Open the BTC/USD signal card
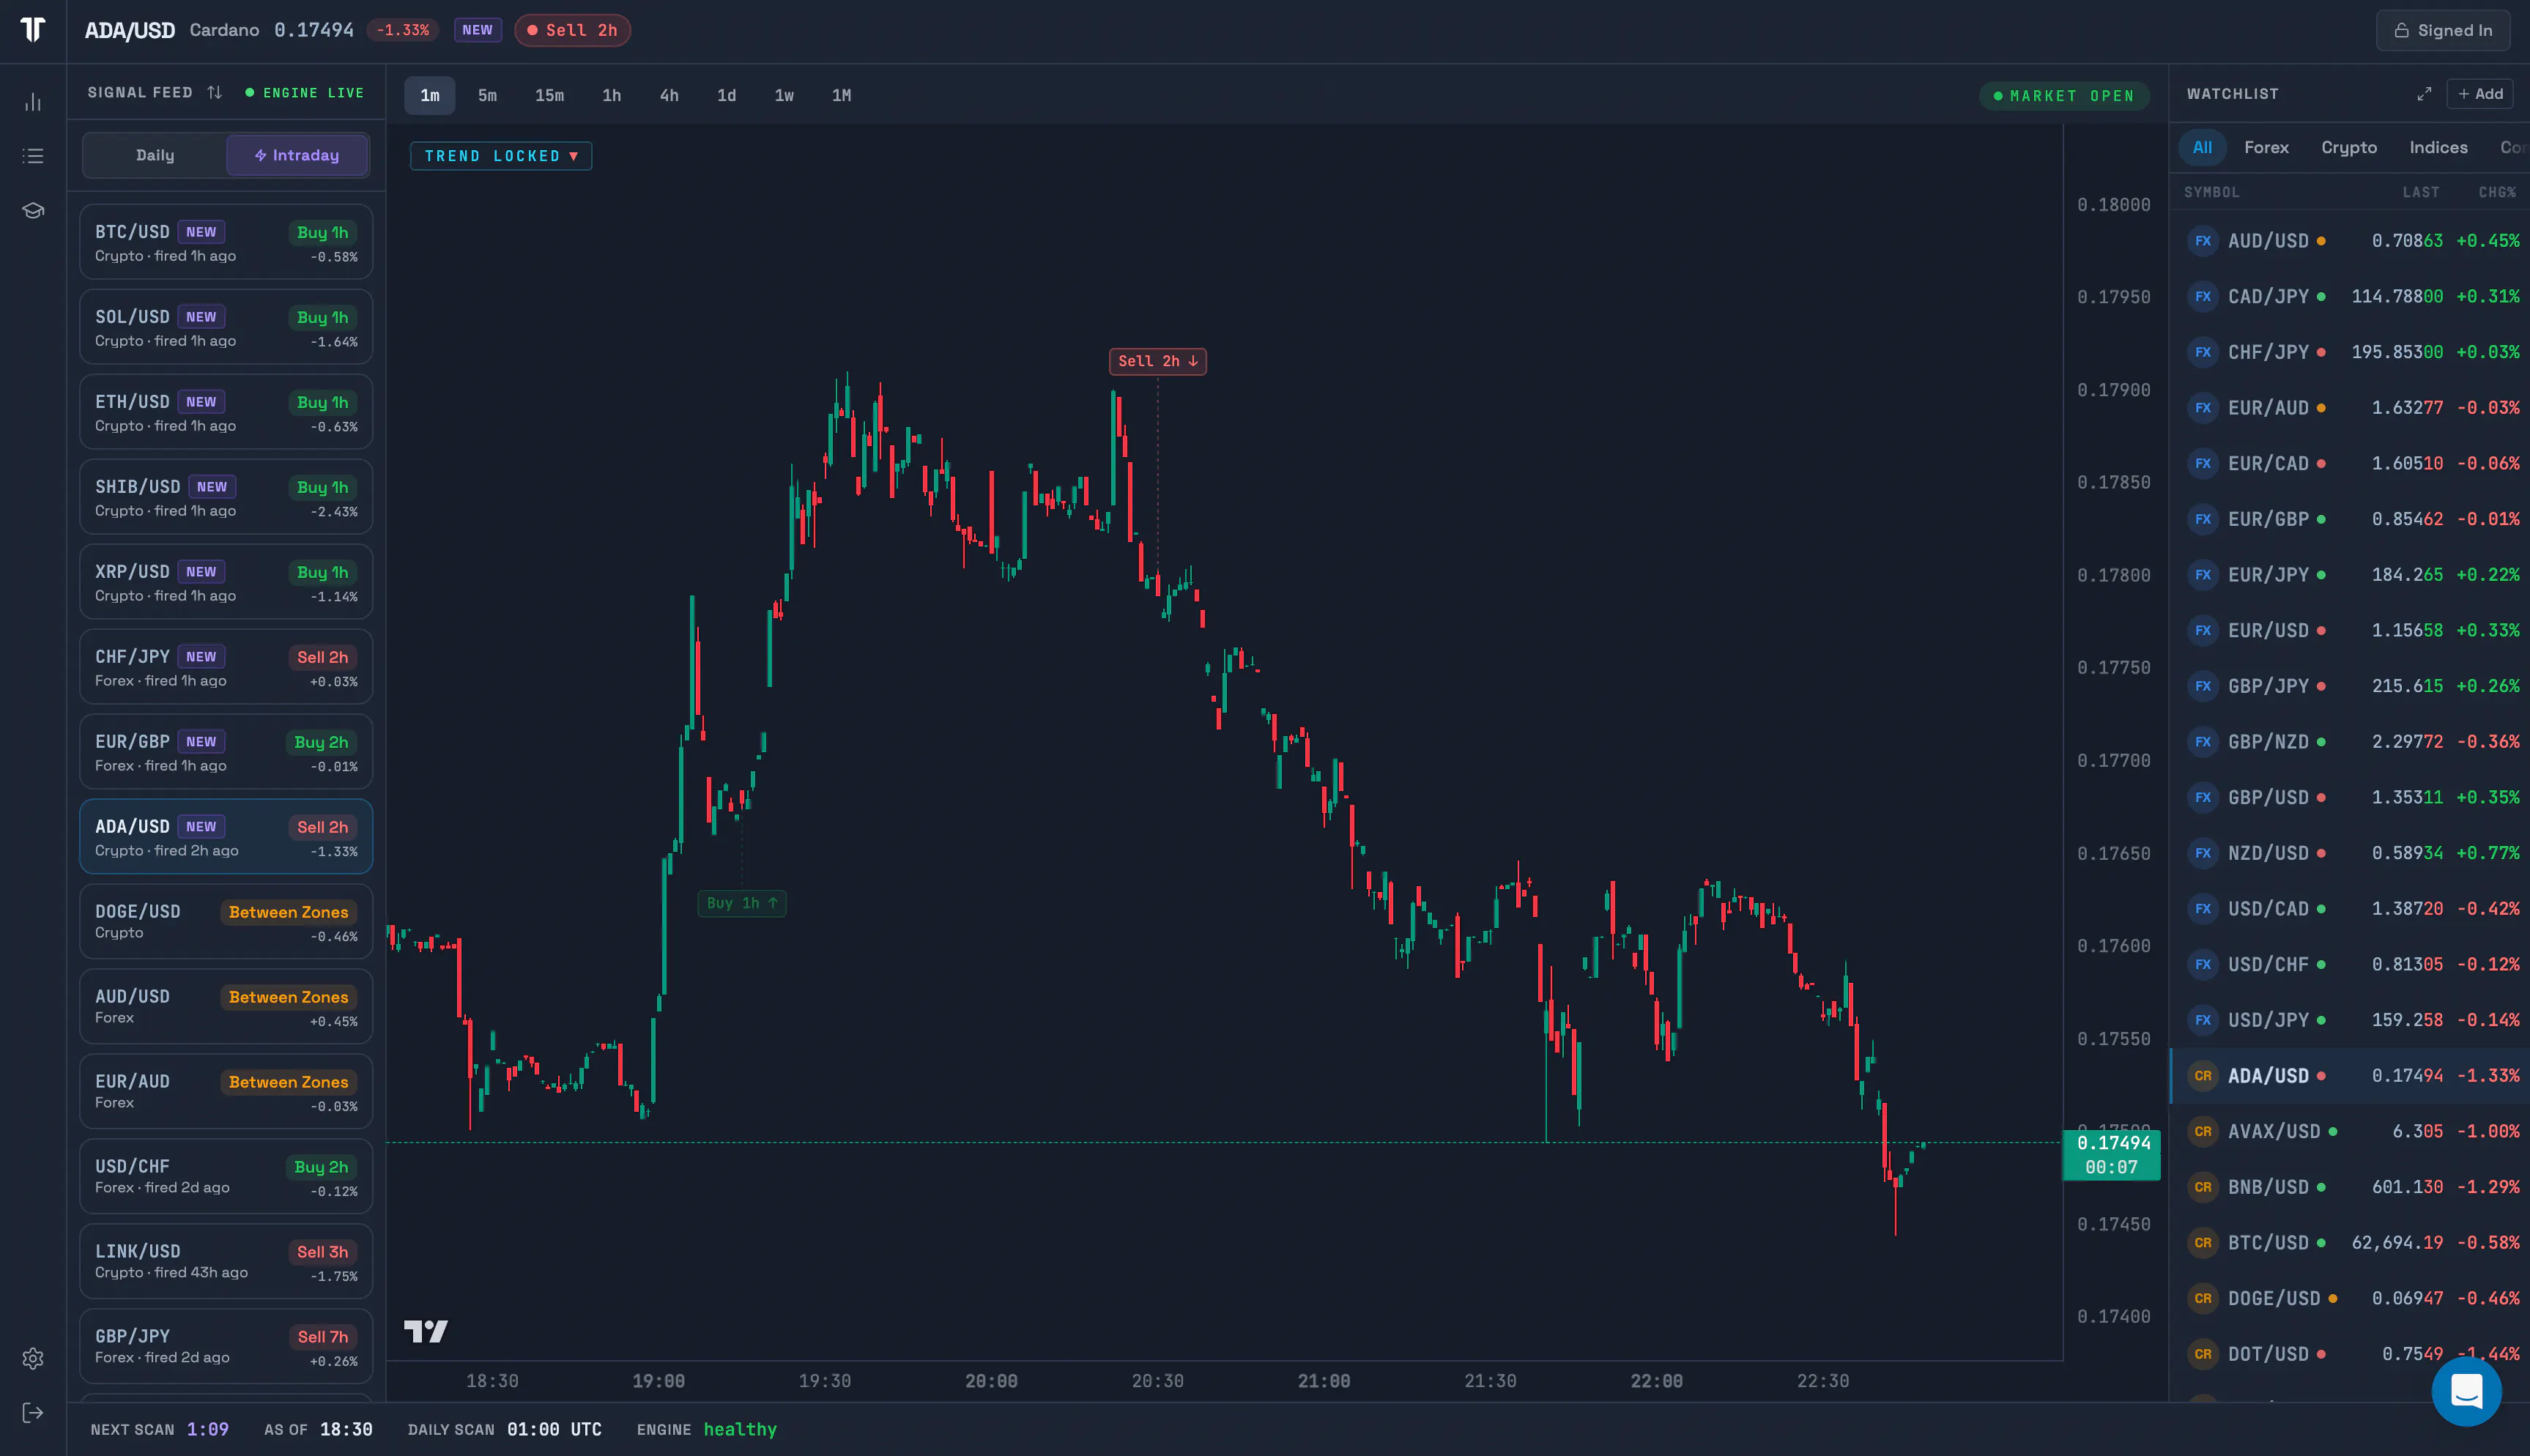This screenshot has width=2530, height=1456. tap(226, 242)
